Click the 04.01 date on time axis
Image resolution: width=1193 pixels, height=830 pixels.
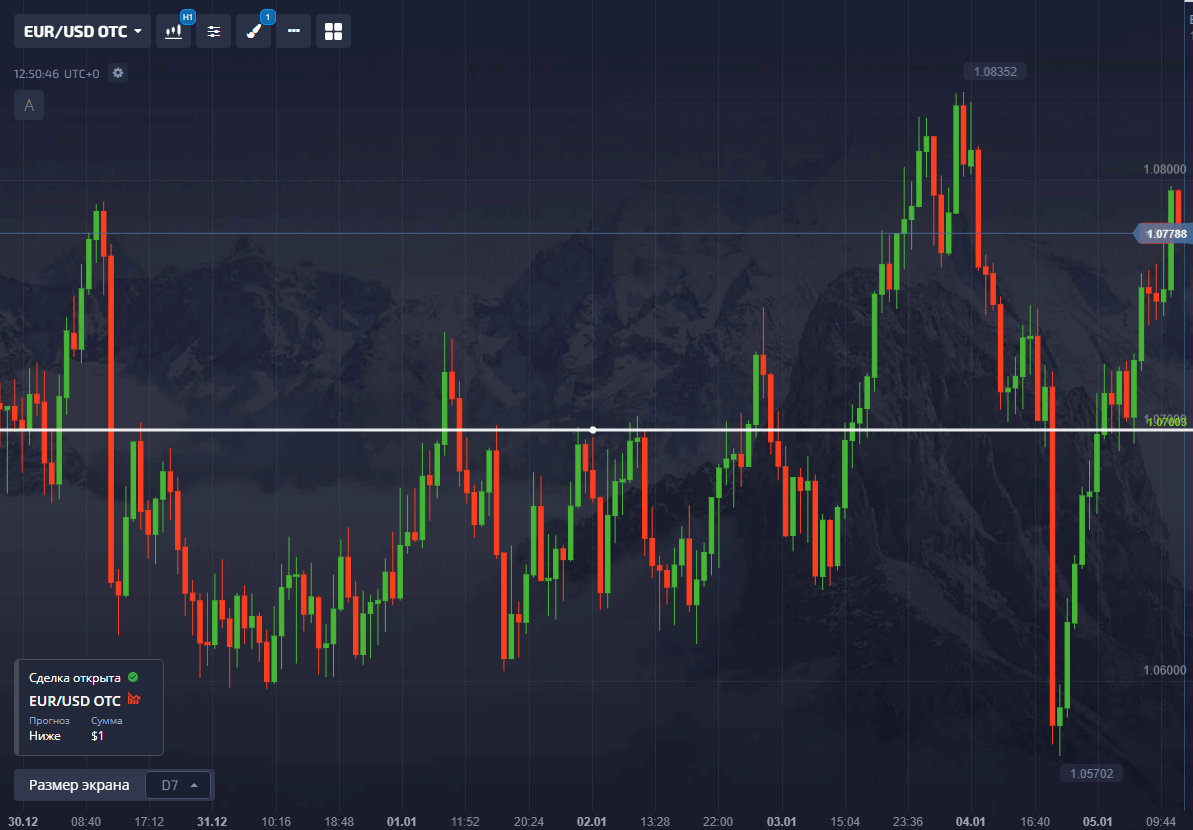point(970,821)
